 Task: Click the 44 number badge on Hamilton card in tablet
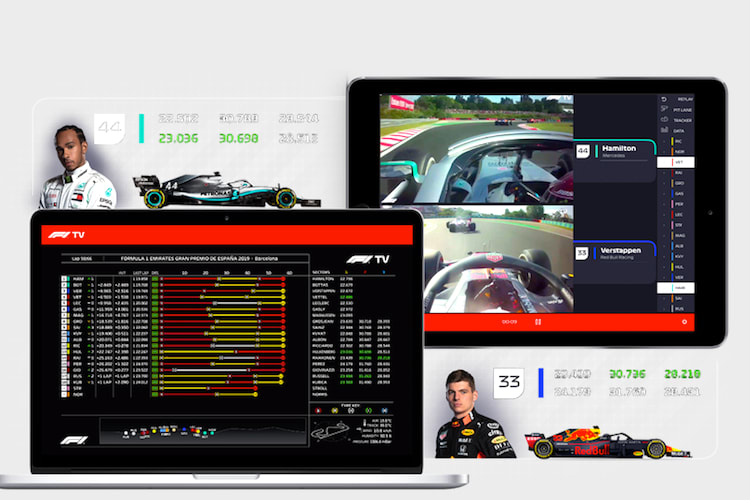point(583,151)
